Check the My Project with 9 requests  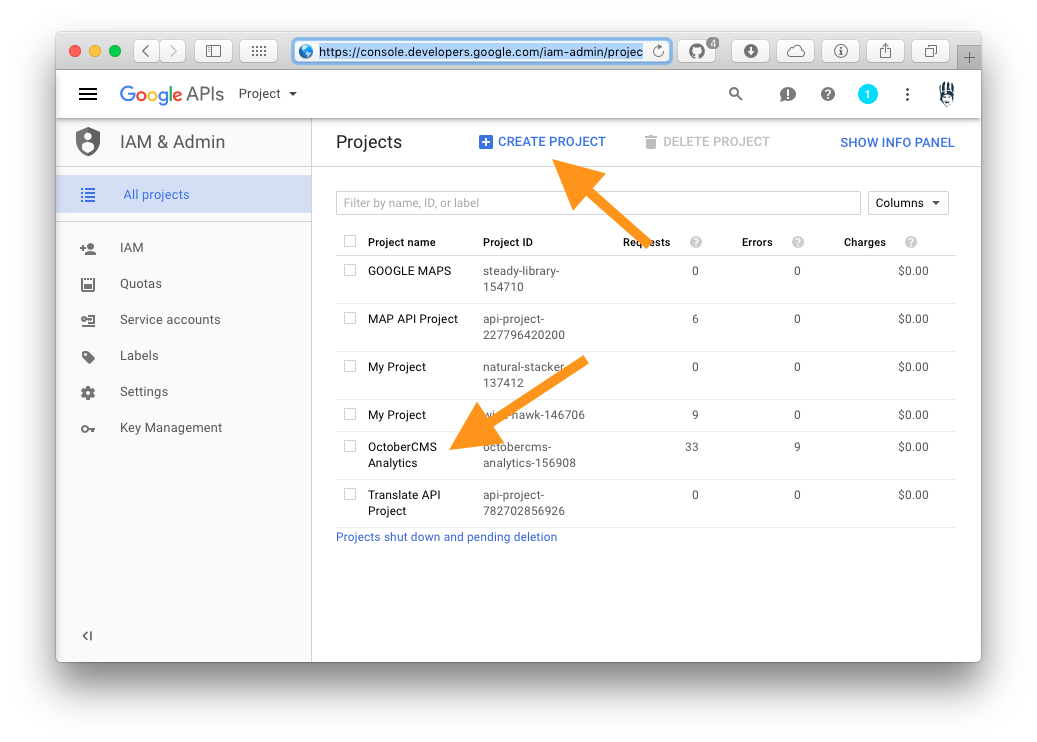(350, 415)
